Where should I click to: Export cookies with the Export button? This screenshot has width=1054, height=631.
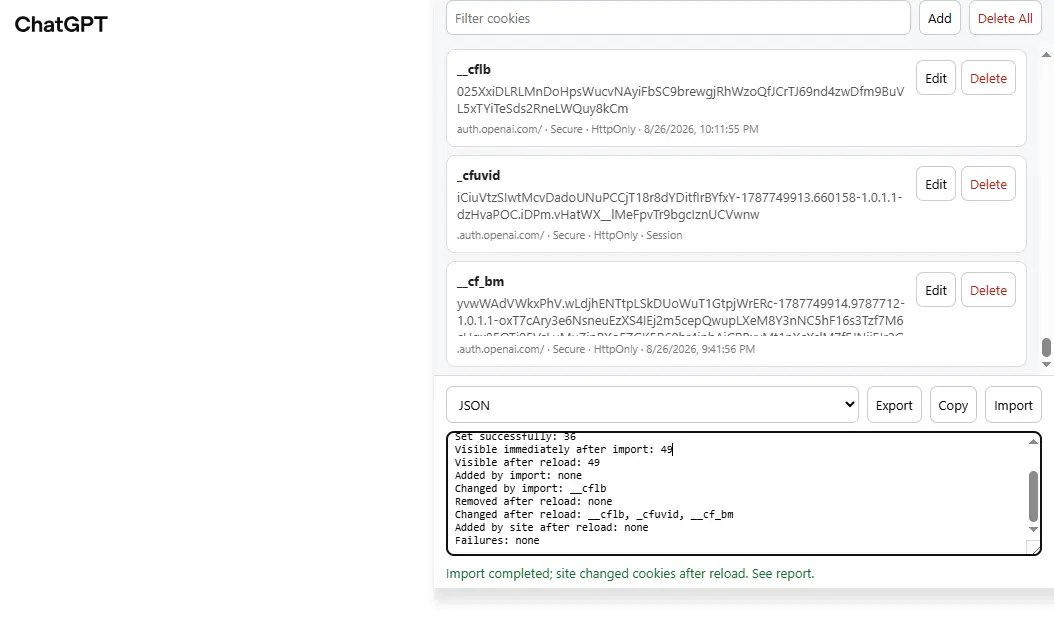894,405
